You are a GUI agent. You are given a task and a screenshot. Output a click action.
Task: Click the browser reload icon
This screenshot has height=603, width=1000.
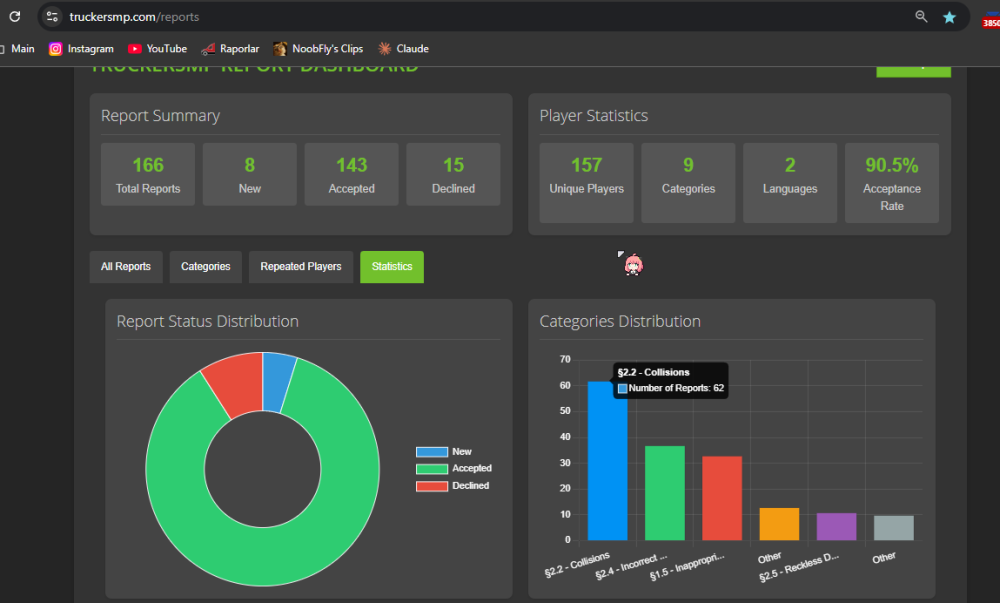point(15,17)
